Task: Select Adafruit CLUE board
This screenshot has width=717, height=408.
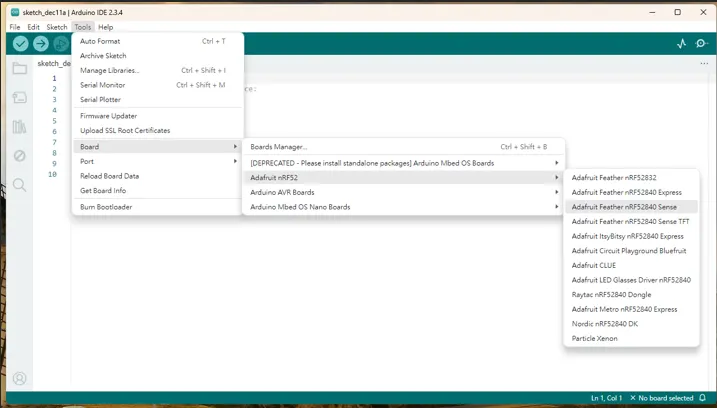Action: (x=631, y=266)
